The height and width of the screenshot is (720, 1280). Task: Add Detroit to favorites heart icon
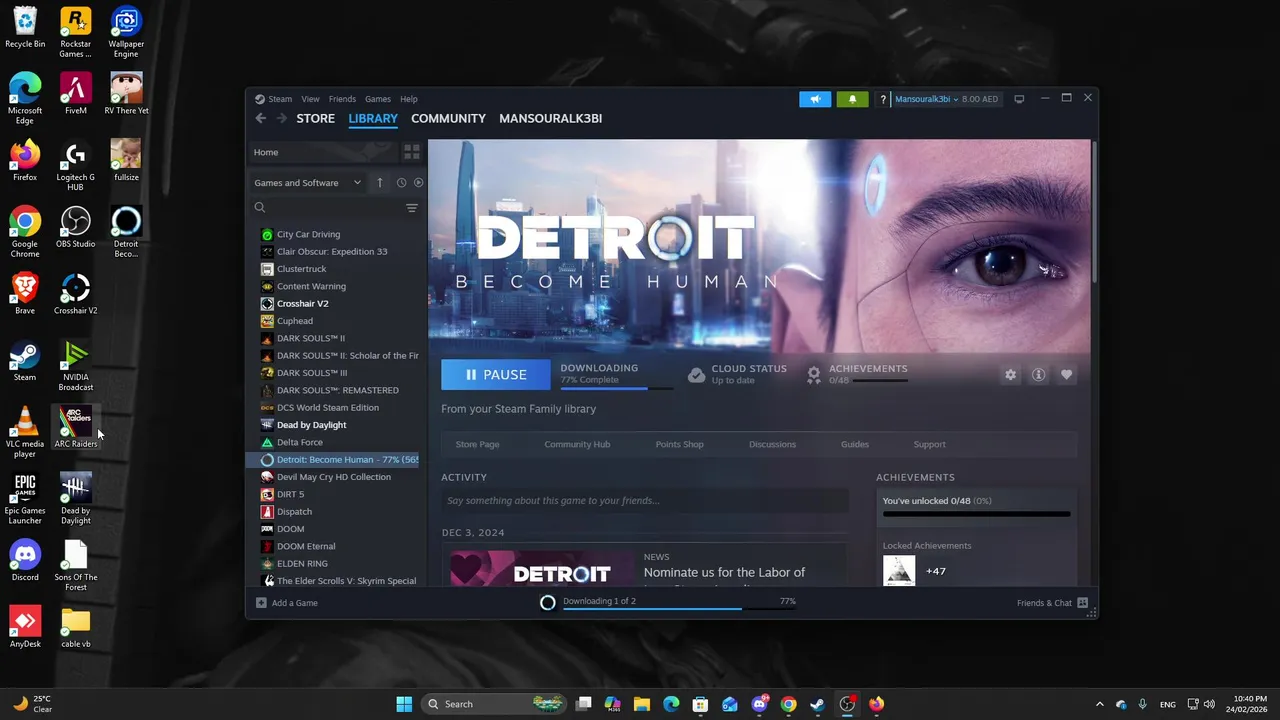(1066, 374)
